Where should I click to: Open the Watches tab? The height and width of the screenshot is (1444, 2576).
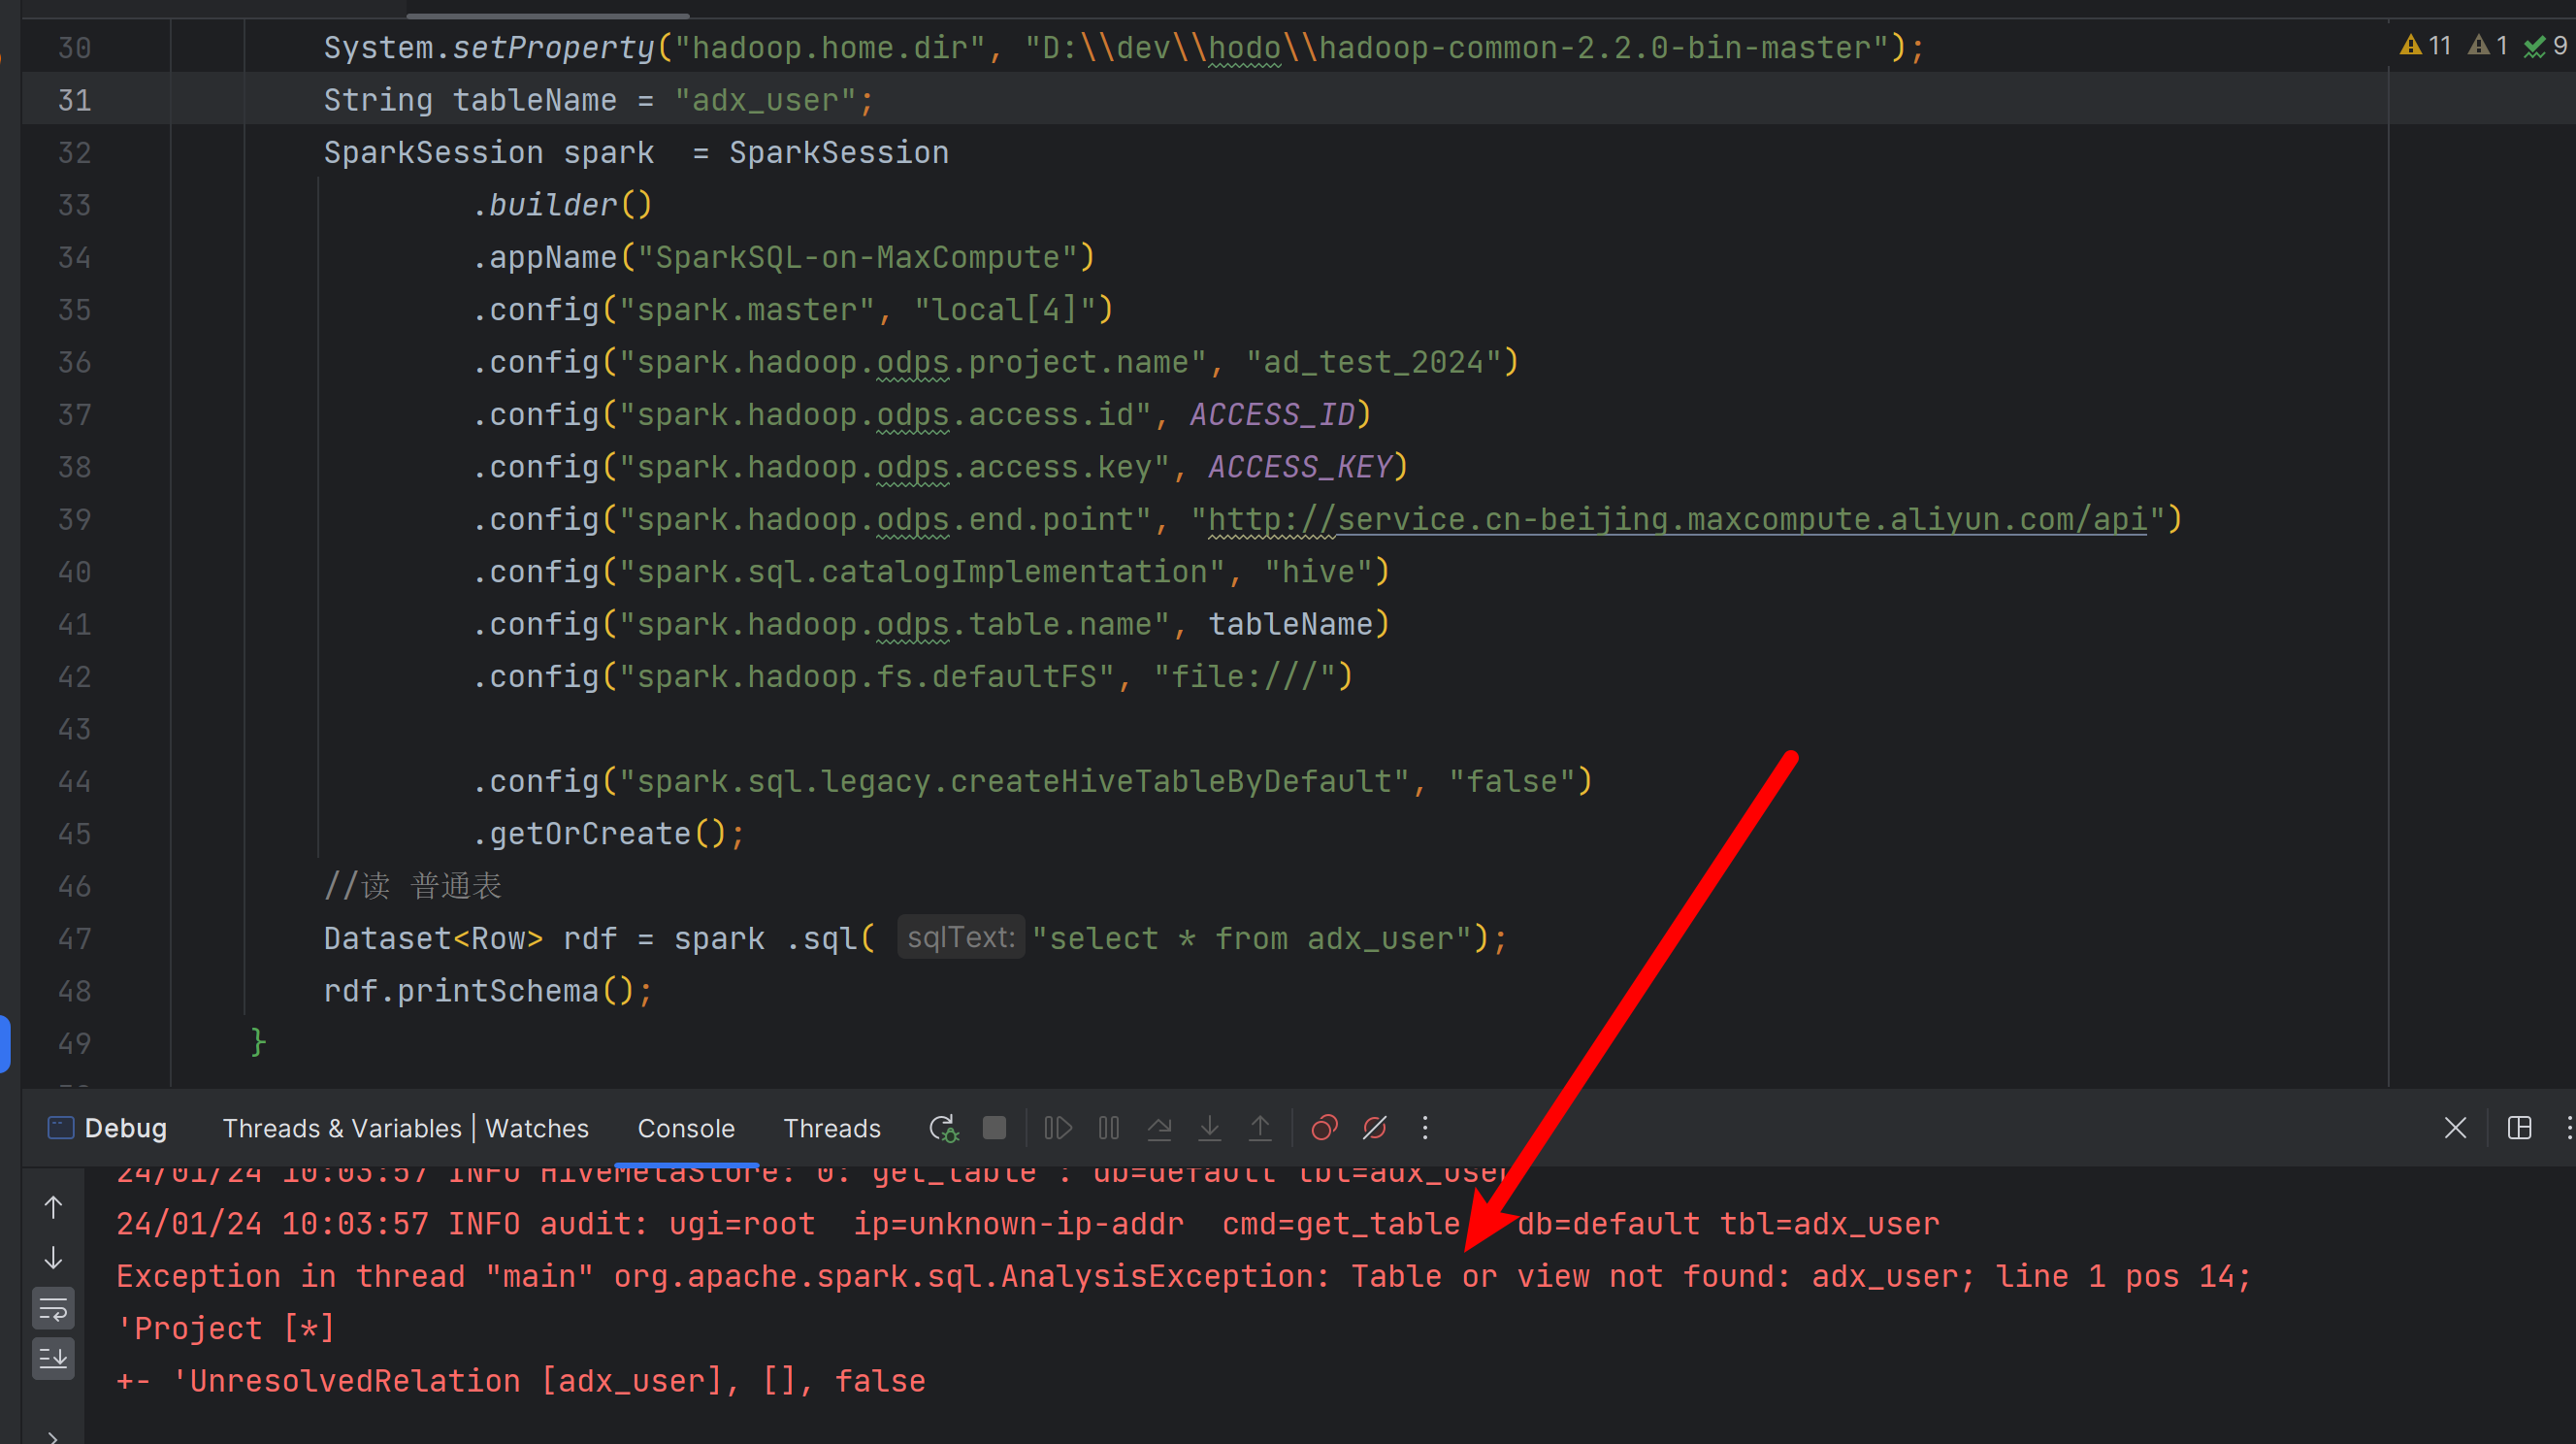click(537, 1128)
